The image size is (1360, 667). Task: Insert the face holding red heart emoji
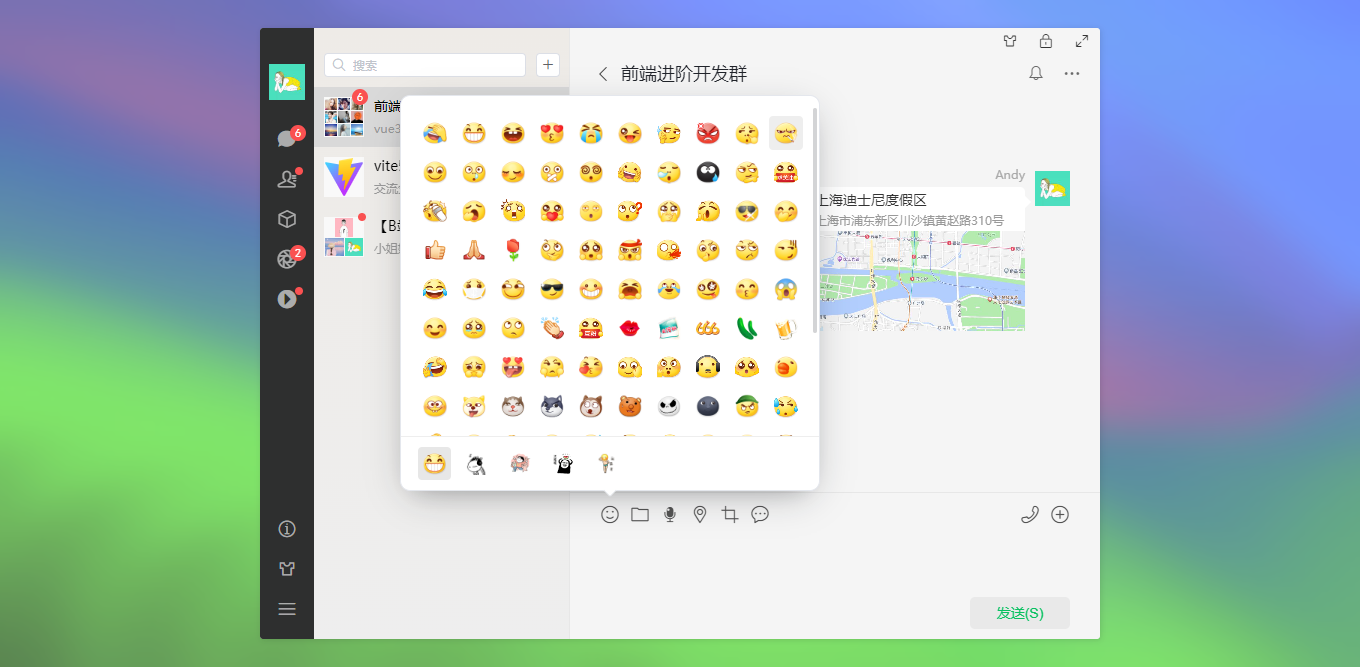point(552,211)
